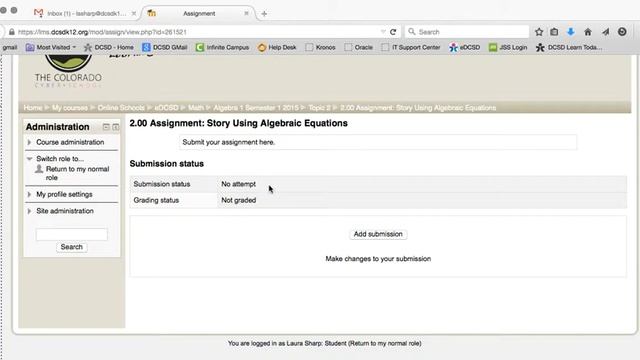Click the Laura Sharp footer link
Screen dimensions: 640x360
click(304, 344)
